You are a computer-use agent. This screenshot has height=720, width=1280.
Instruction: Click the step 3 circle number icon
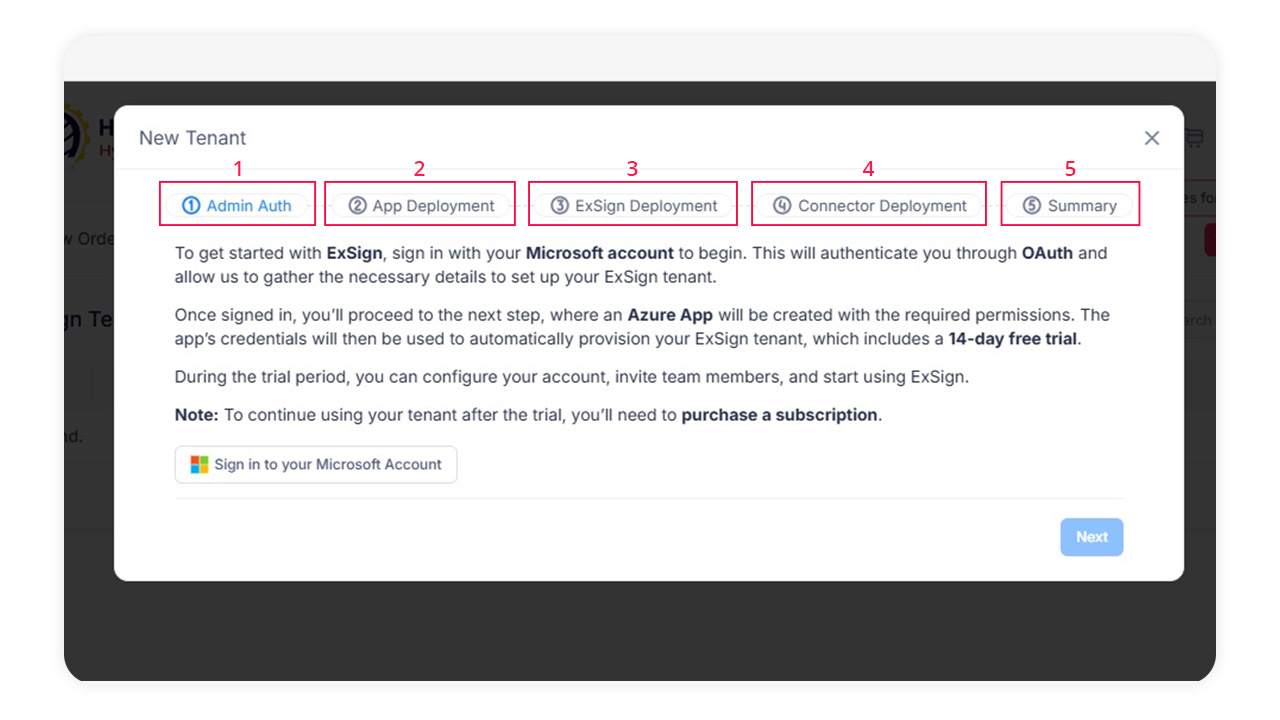[560, 206]
